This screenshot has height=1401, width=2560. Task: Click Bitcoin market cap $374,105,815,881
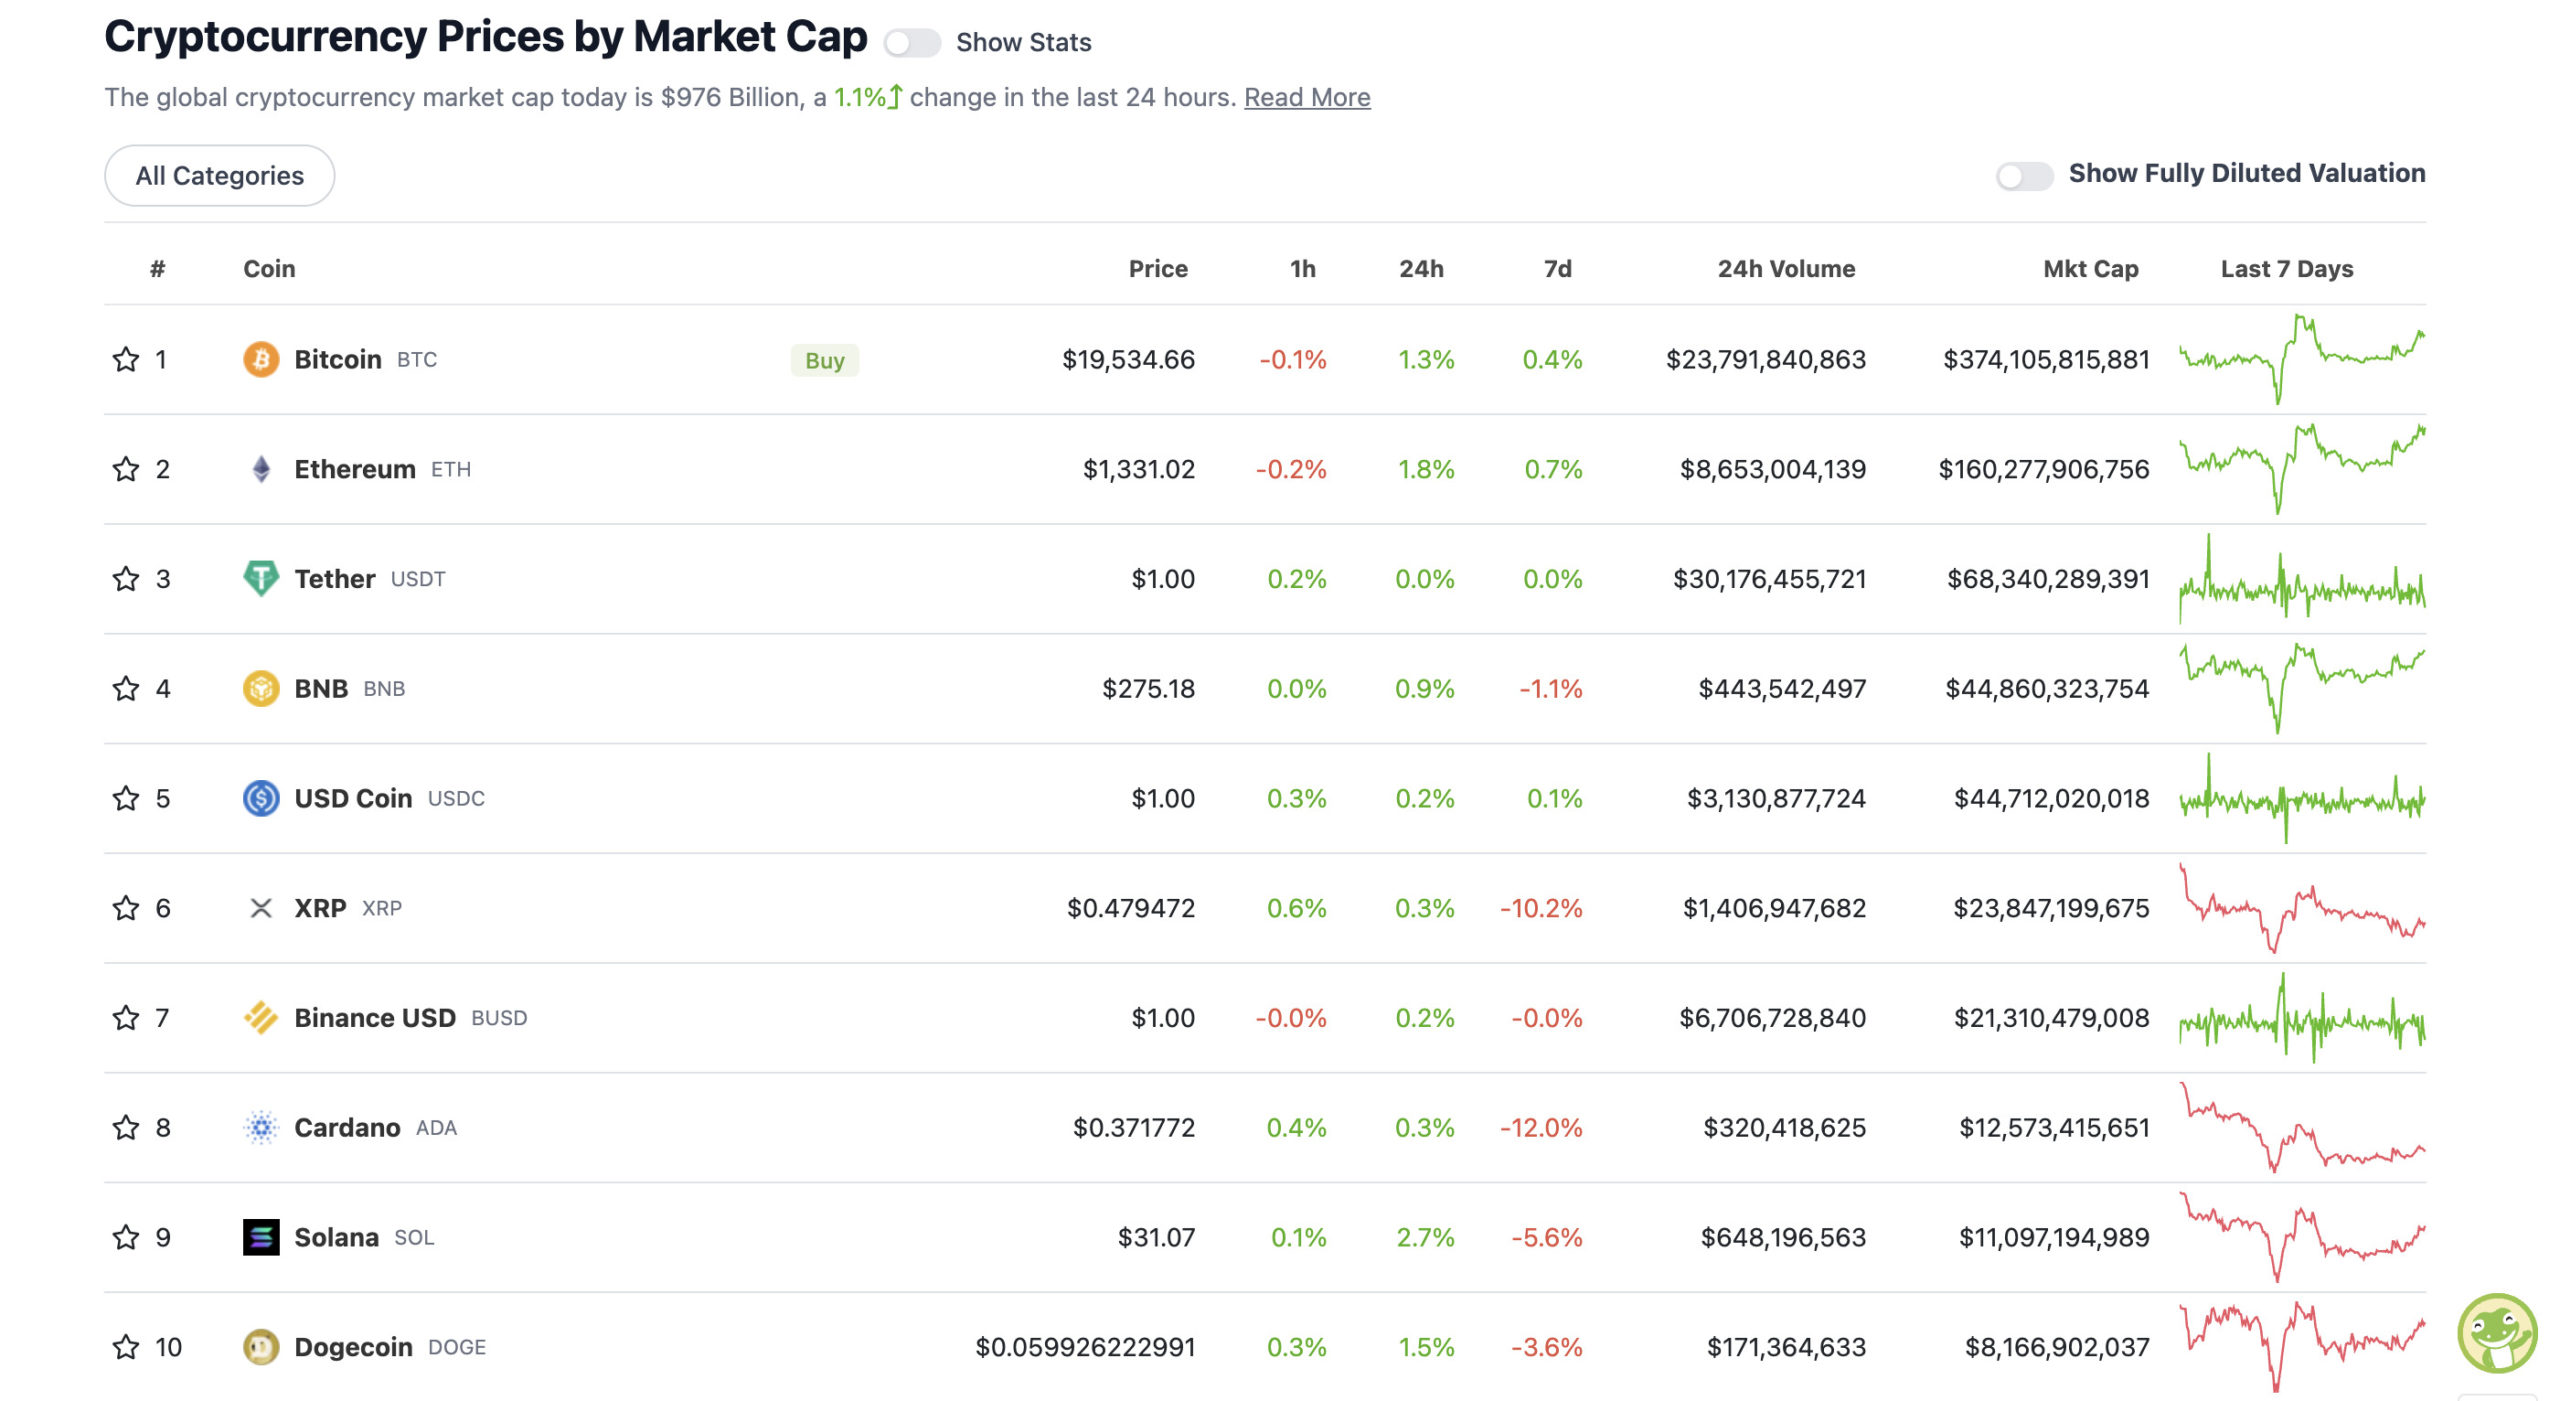pos(2046,360)
